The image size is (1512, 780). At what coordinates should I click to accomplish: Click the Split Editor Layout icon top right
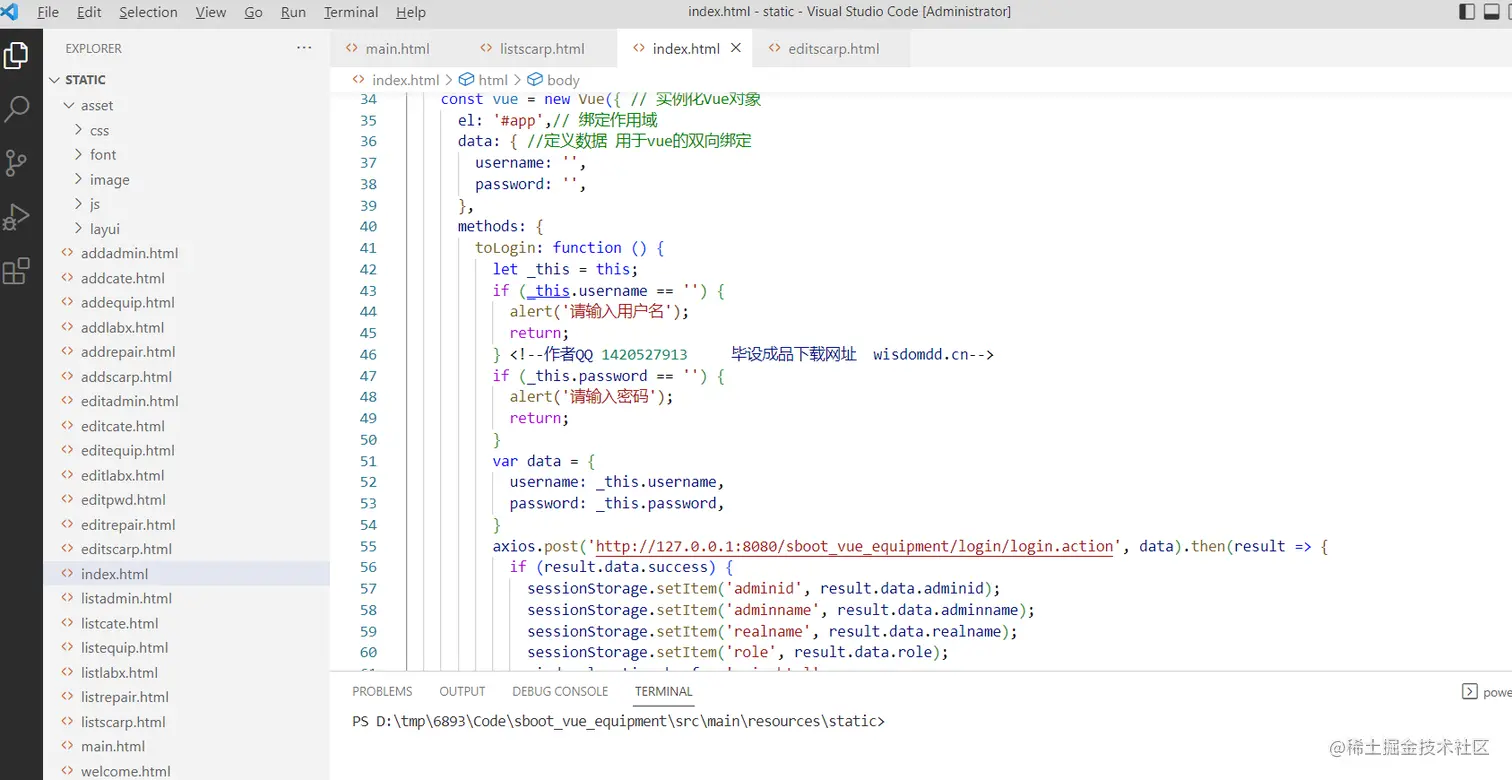pos(1466,11)
